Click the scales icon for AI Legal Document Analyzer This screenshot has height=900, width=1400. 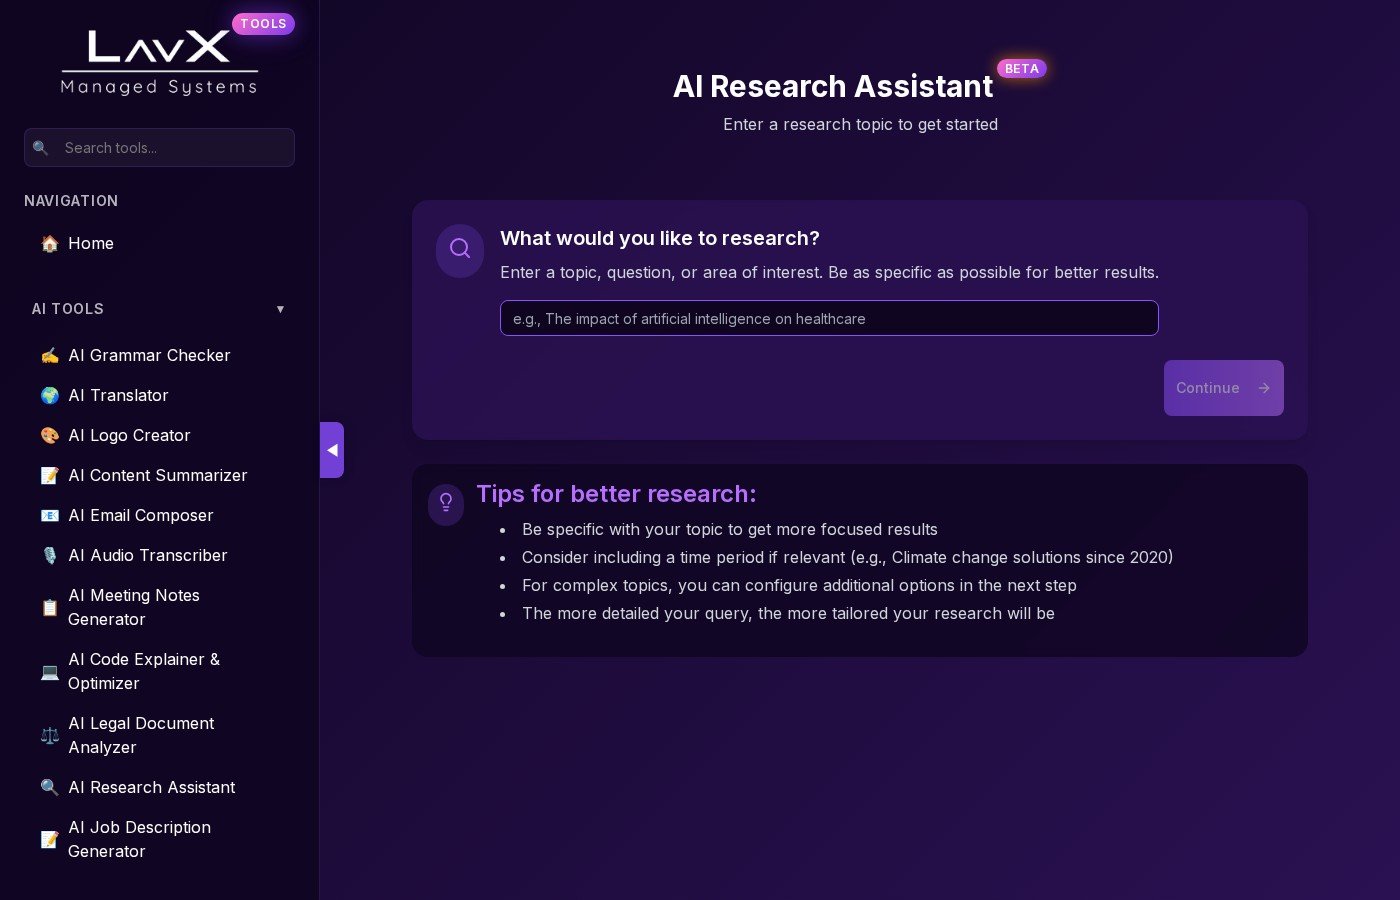pos(49,736)
